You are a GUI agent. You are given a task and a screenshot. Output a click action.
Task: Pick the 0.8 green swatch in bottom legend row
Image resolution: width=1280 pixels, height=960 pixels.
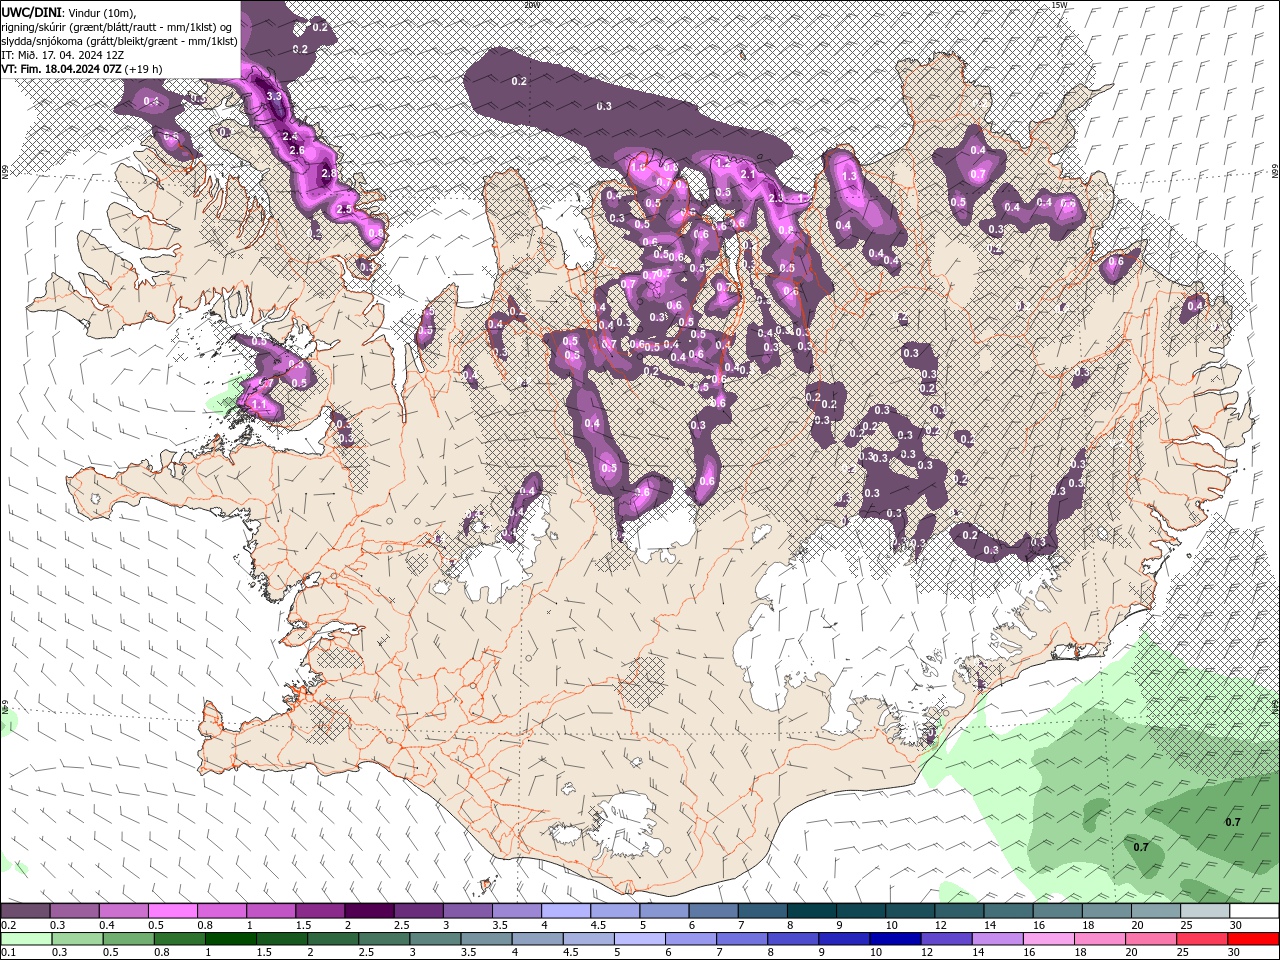pos(179,939)
